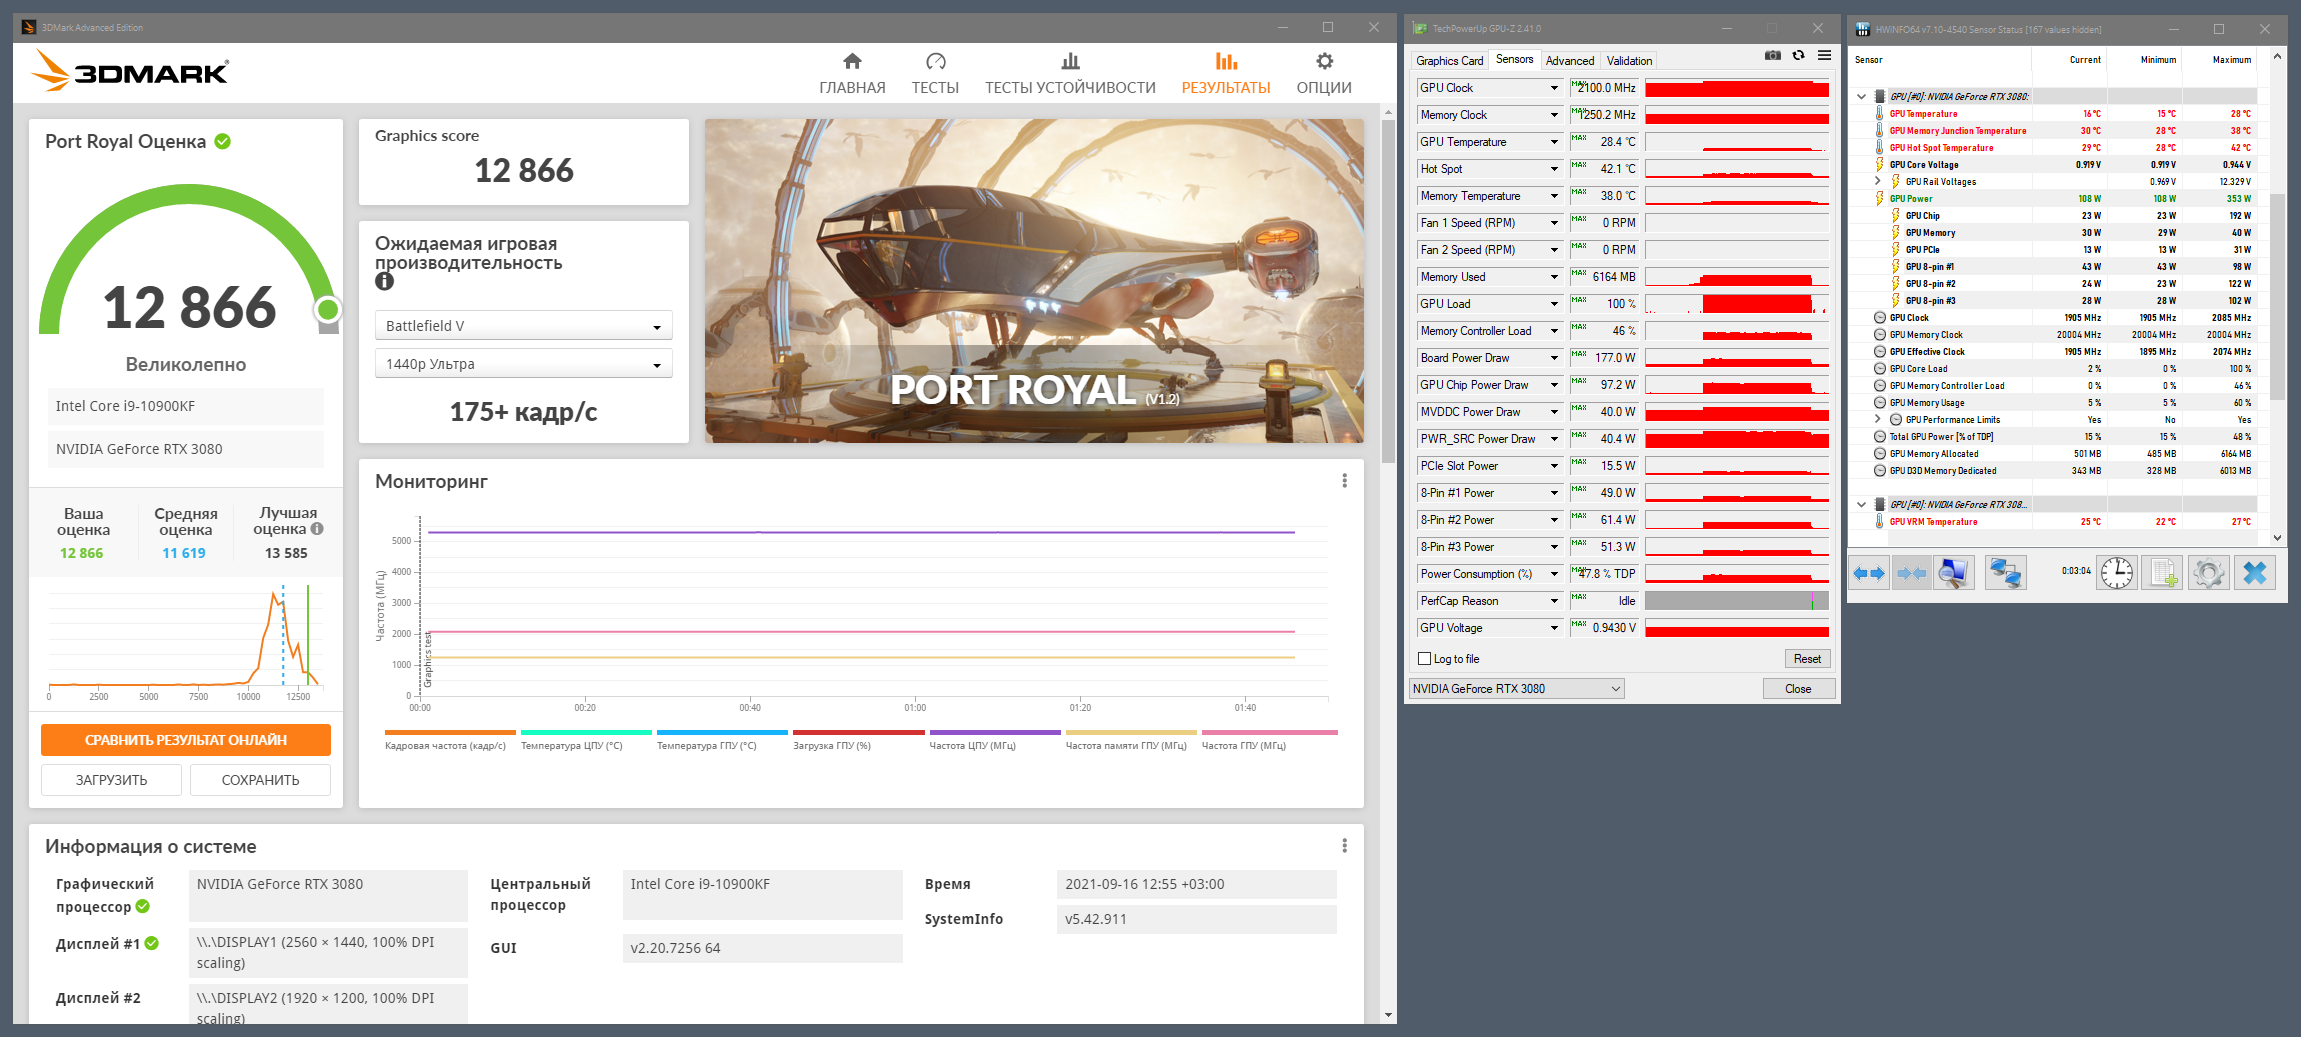Toggle Частота ГПУ (МГц) legend series

pyautogui.click(x=1268, y=740)
